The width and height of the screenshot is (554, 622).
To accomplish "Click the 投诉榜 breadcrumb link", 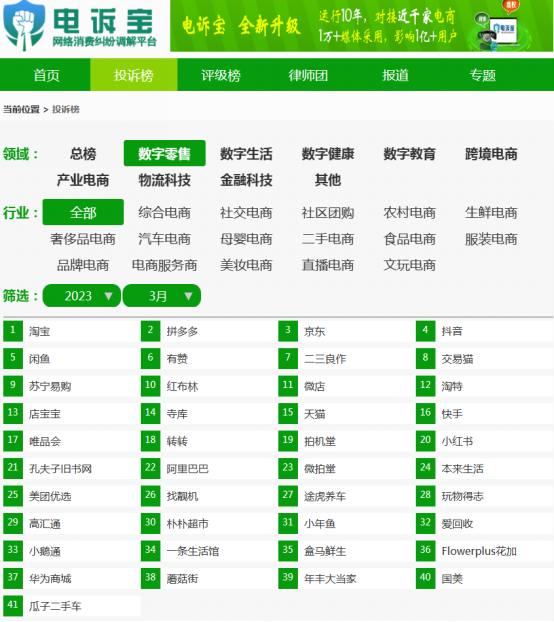I will click(66, 109).
